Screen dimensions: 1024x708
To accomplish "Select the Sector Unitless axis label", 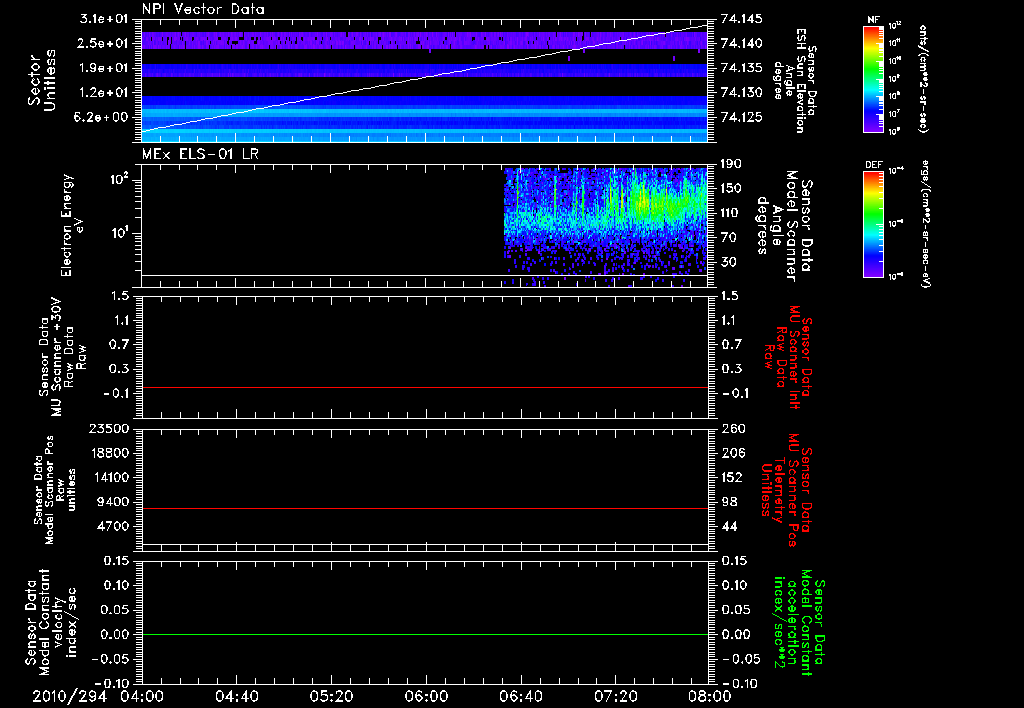I will [x=42, y=78].
